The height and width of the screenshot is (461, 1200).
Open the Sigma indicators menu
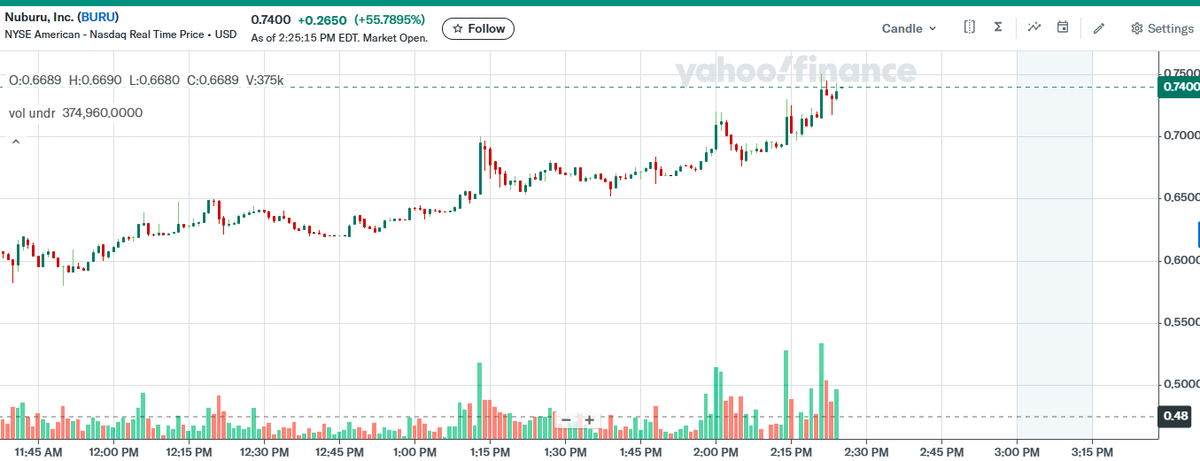coord(998,28)
